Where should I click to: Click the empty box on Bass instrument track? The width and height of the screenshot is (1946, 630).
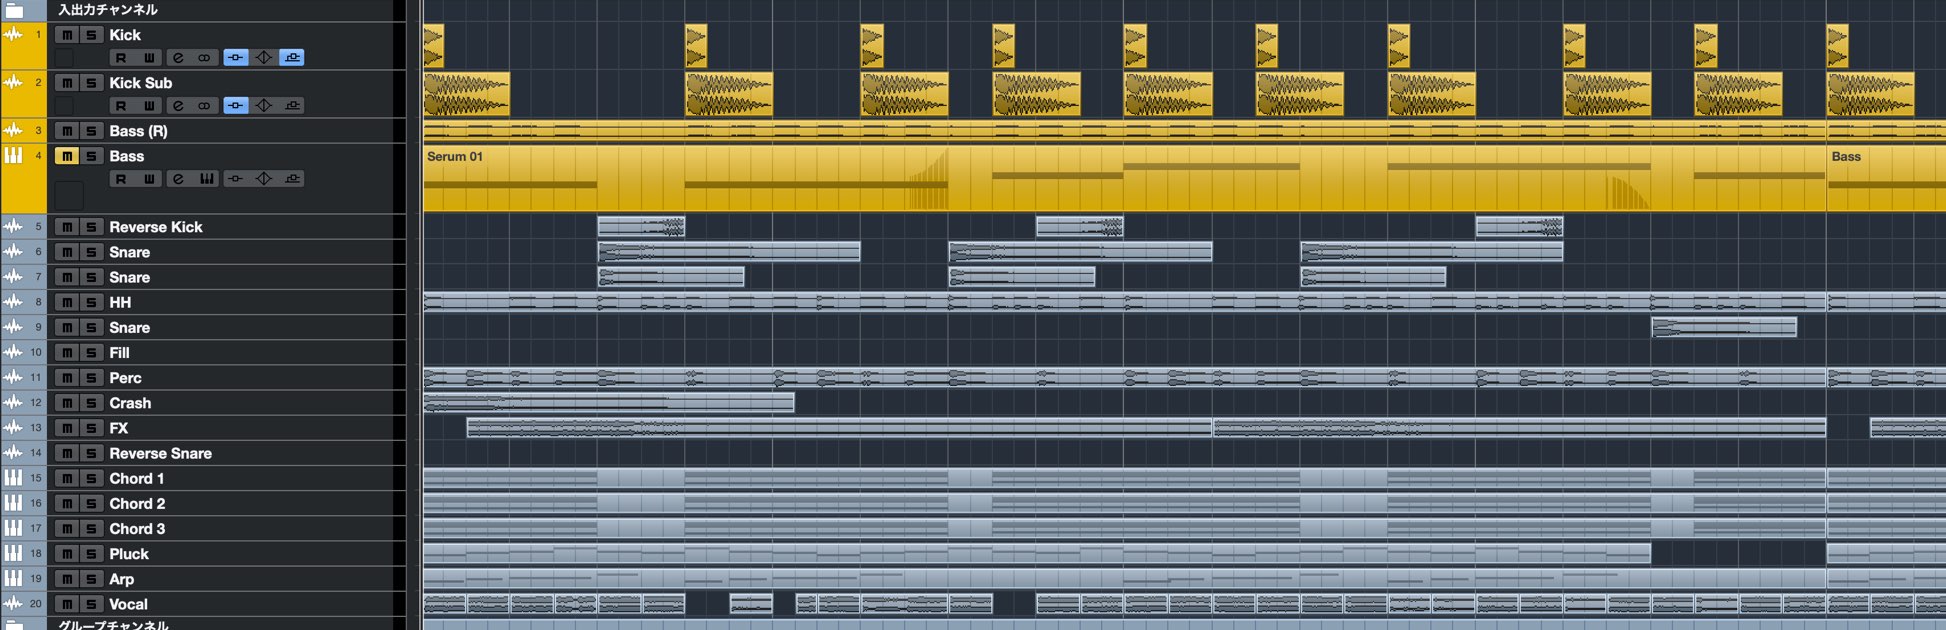pyautogui.click(x=68, y=195)
